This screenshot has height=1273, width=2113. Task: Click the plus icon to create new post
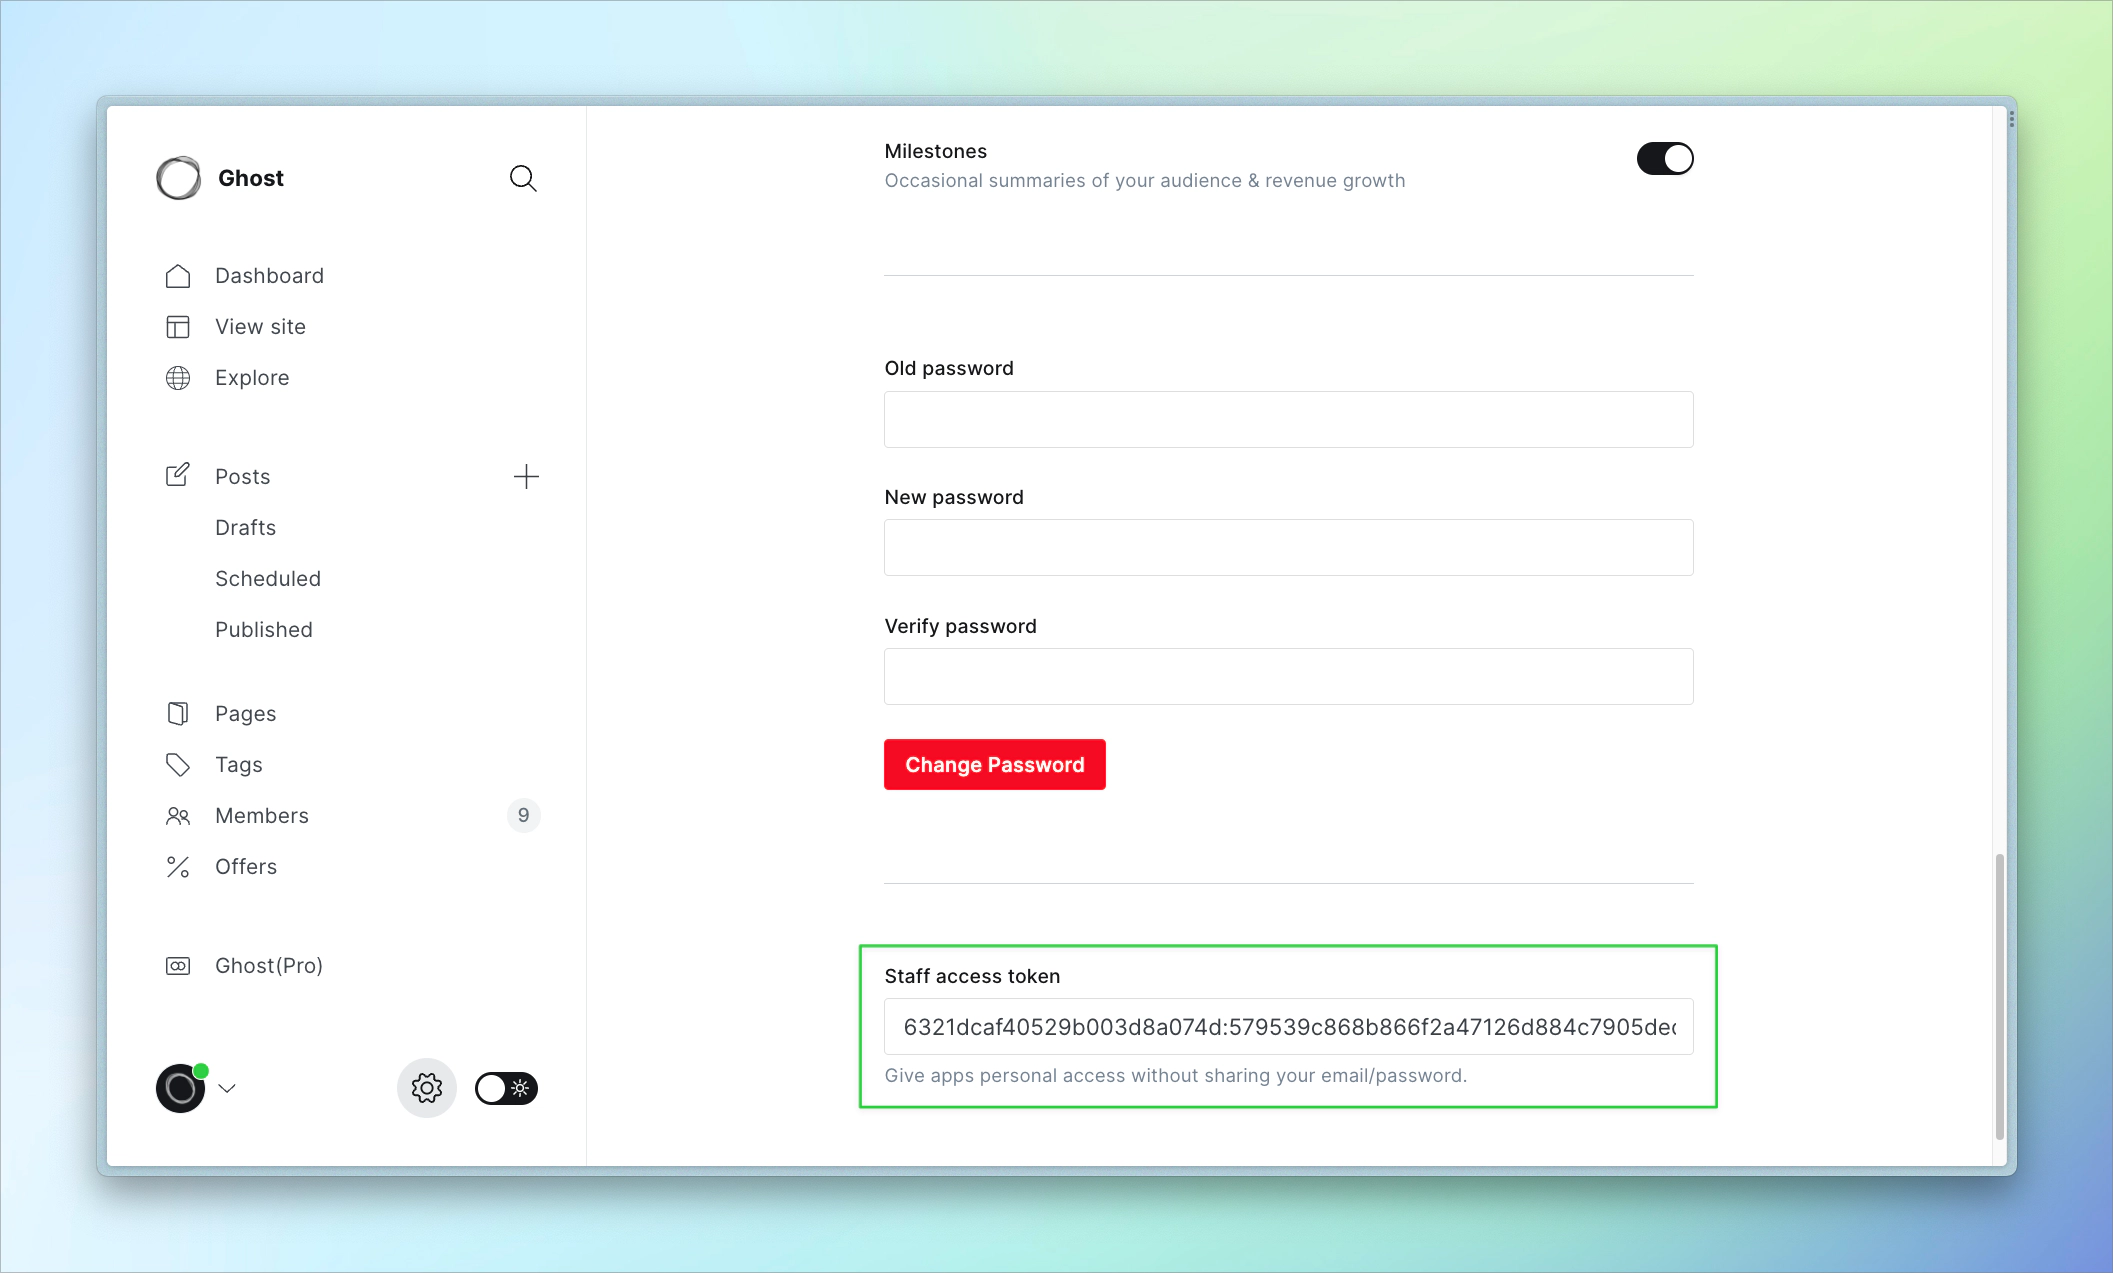point(526,476)
